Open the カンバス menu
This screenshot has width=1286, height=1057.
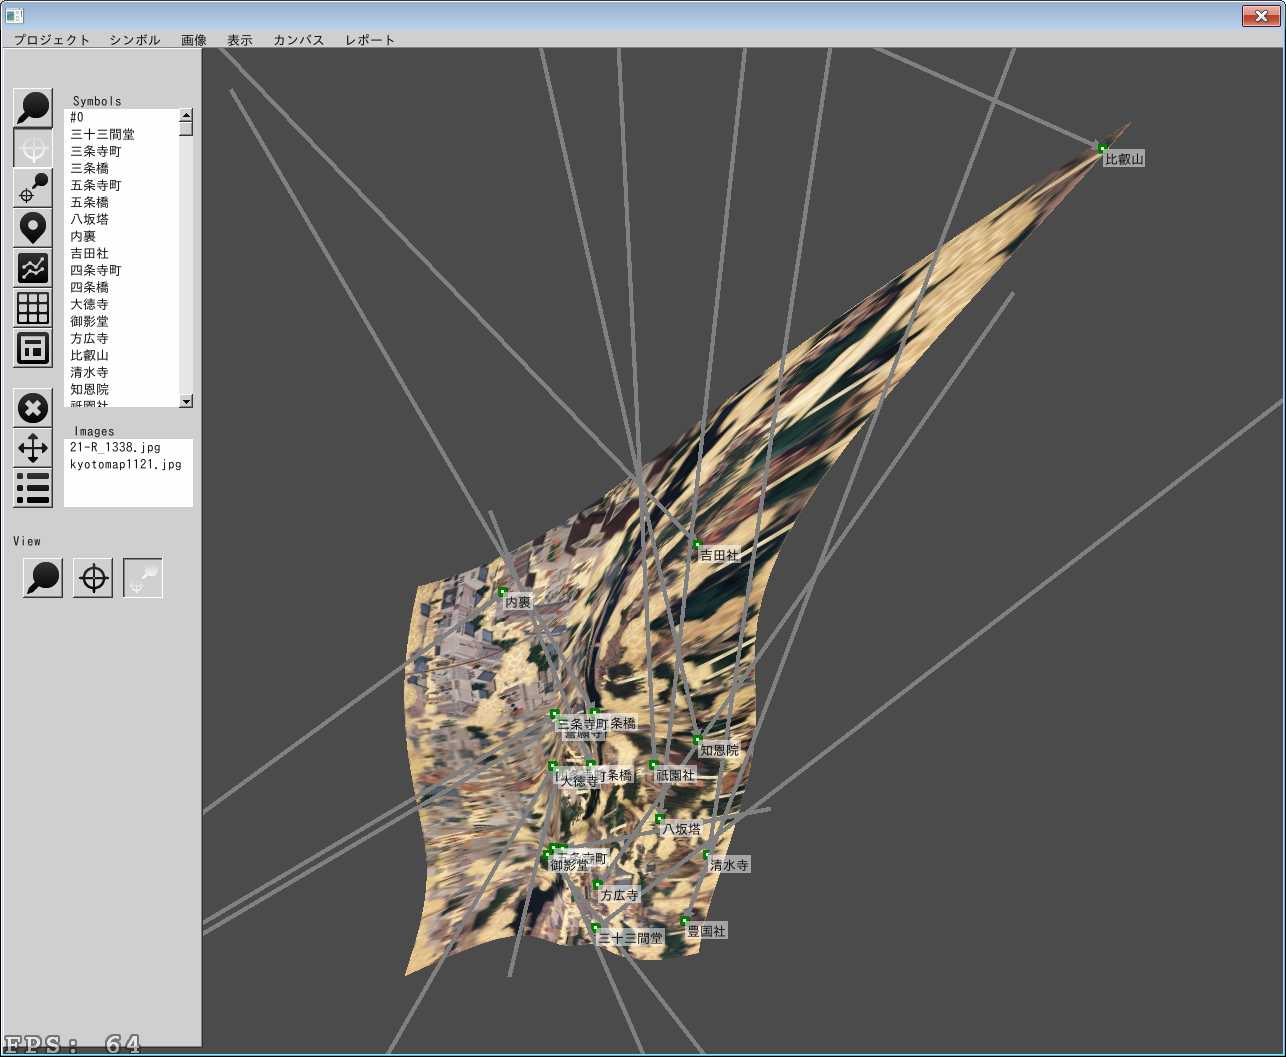pos(299,40)
